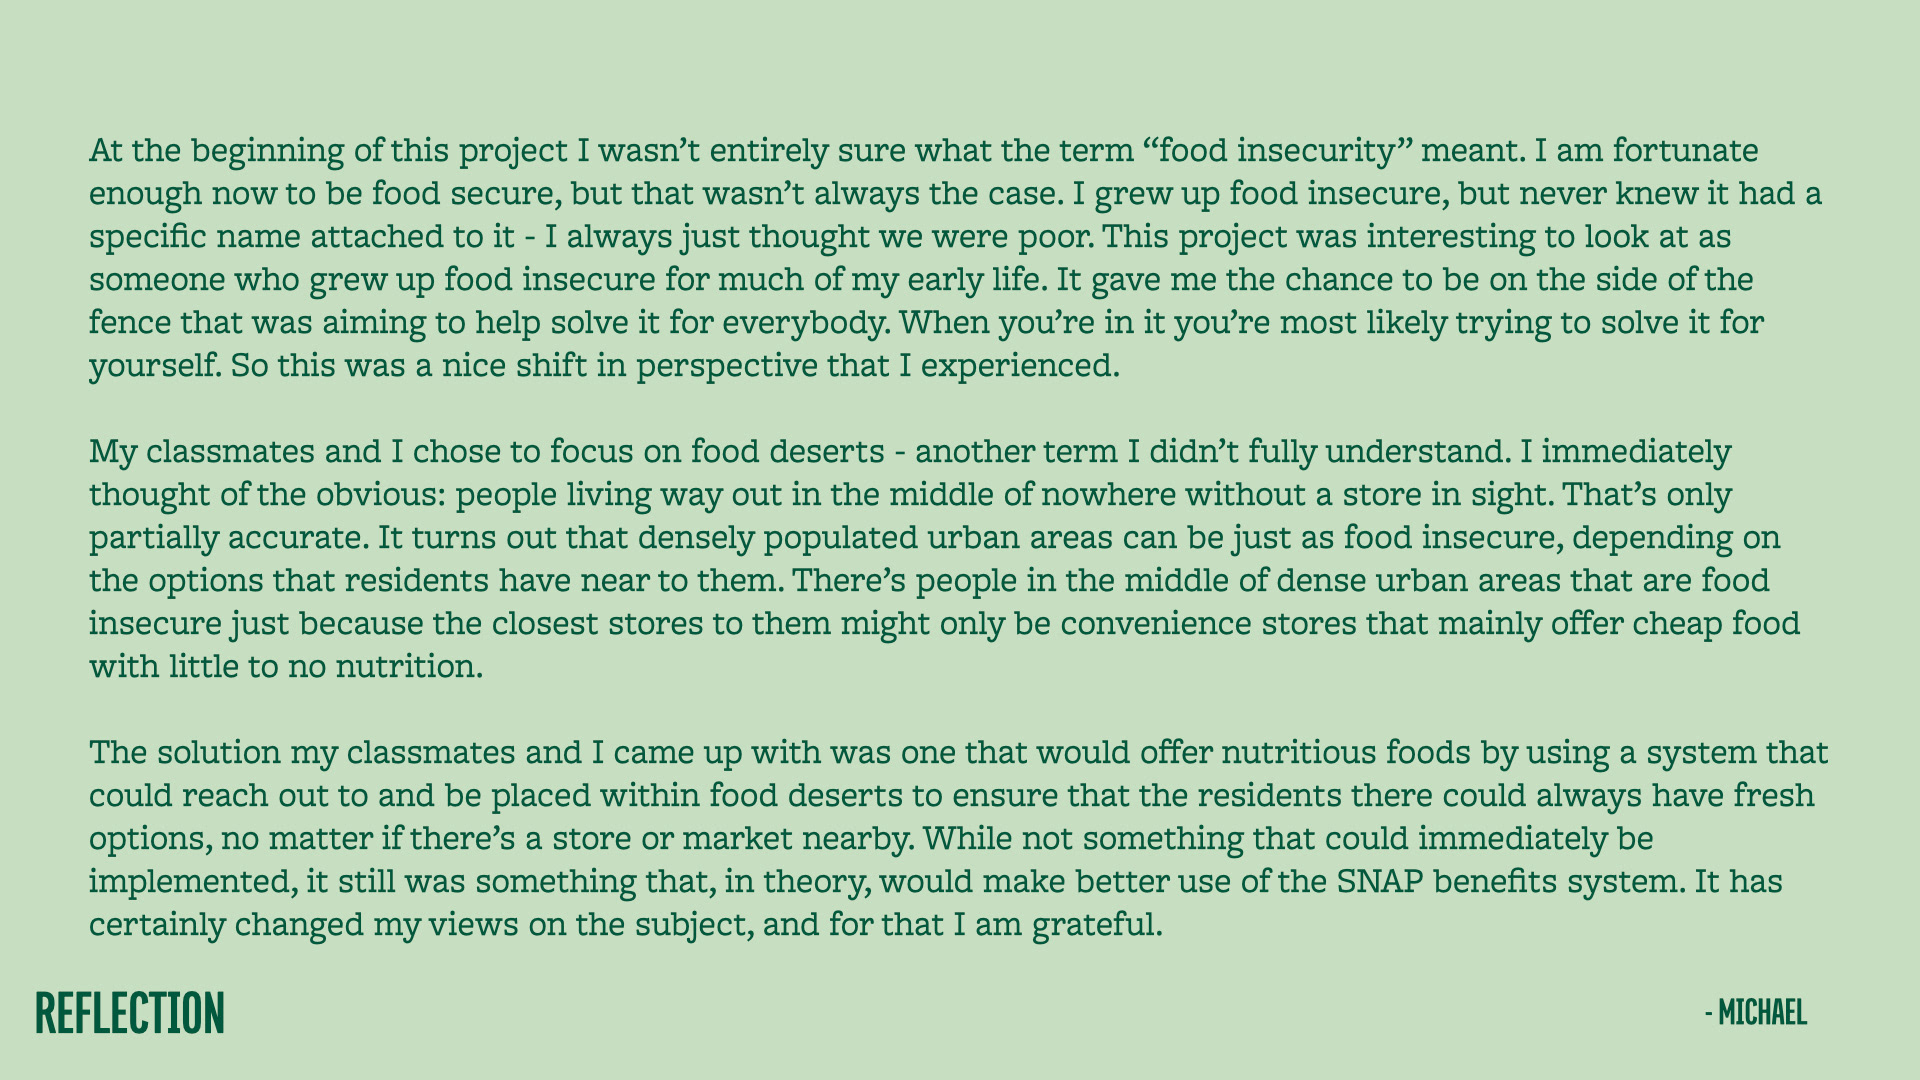Click the word SNAP in last paragraph

pos(1379,882)
